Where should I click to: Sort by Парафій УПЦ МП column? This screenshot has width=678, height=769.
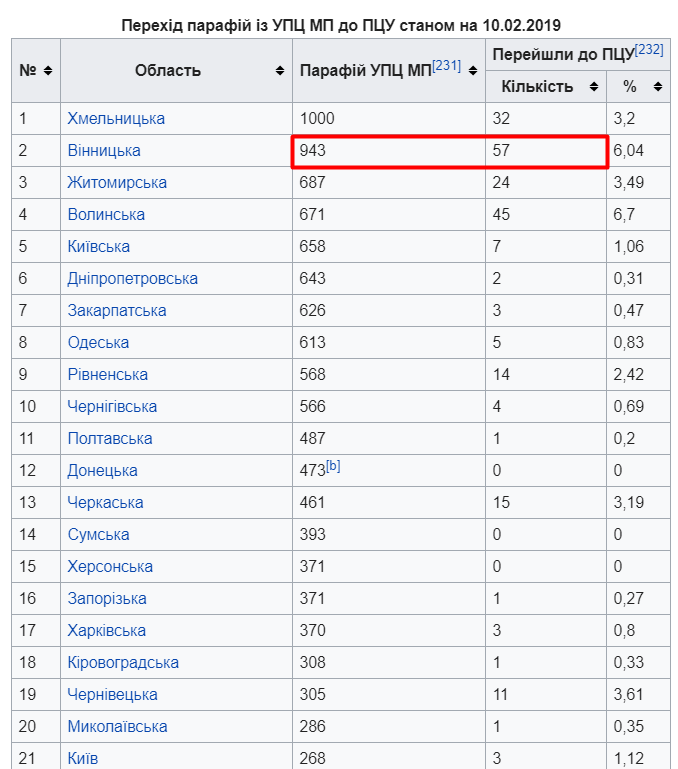472,71
